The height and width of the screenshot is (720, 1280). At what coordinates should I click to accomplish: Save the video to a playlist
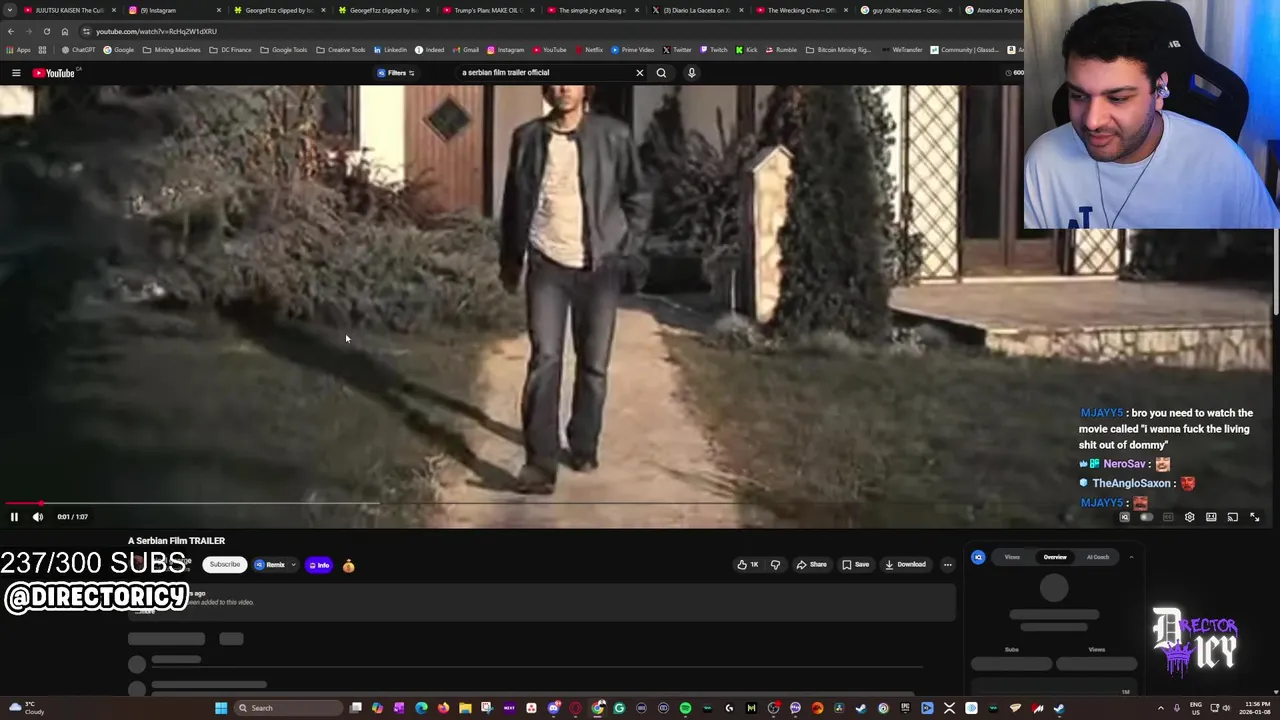(855, 565)
